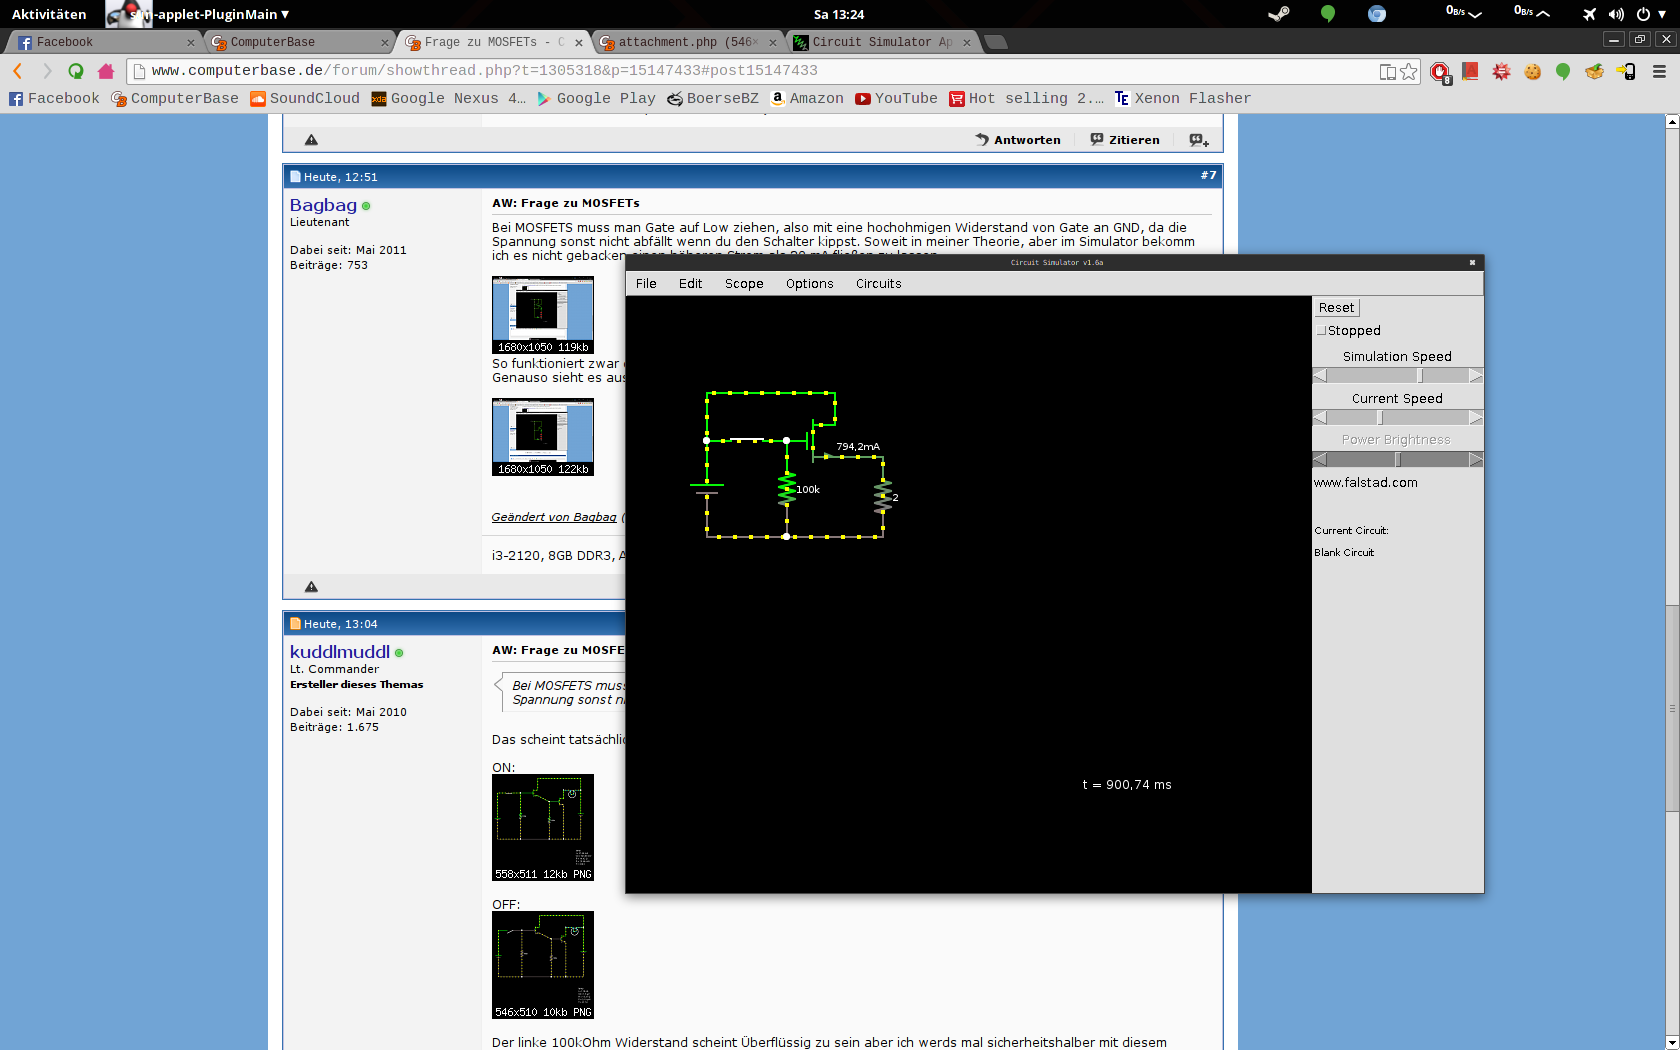The image size is (1680, 1050).
Task: Open the AdBlock extension icon
Action: (x=1440, y=72)
